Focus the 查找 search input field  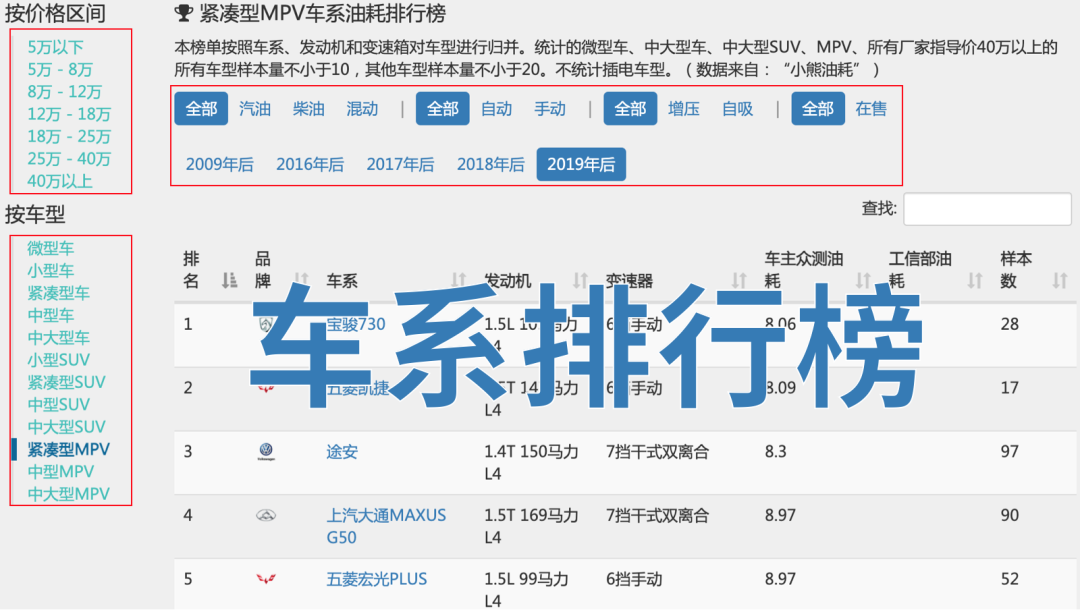click(x=987, y=209)
